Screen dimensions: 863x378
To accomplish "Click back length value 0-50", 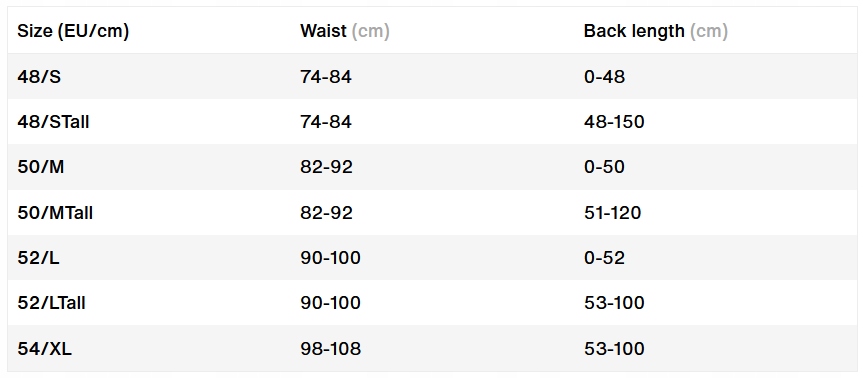I will pos(604,167).
